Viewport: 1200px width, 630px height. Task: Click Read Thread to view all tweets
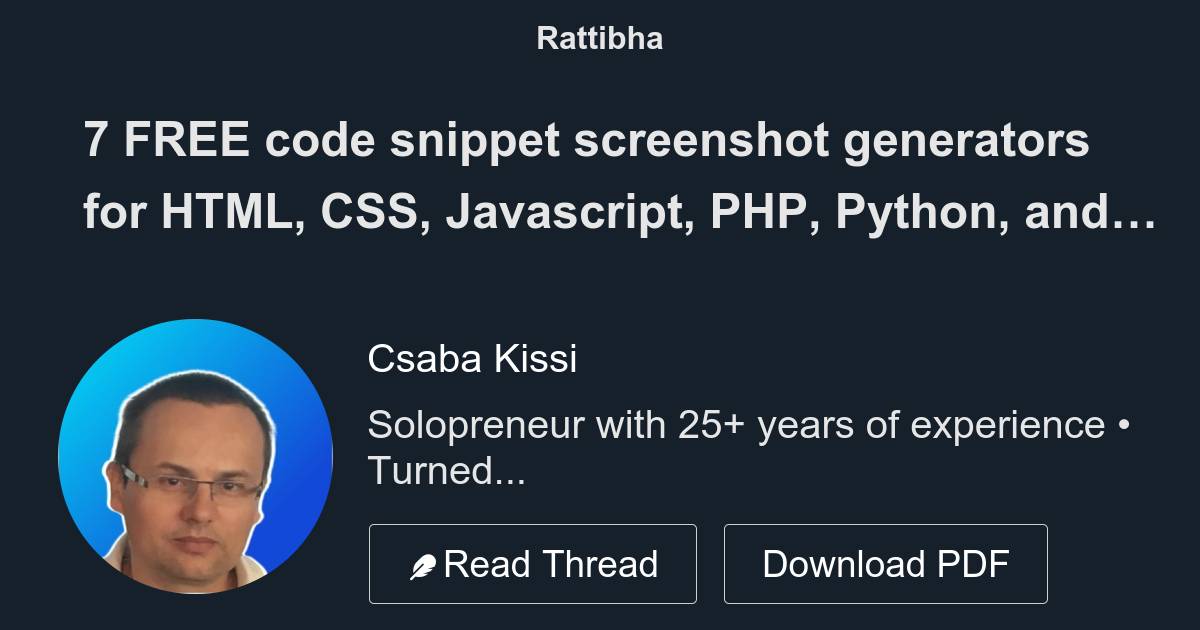(x=533, y=562)
